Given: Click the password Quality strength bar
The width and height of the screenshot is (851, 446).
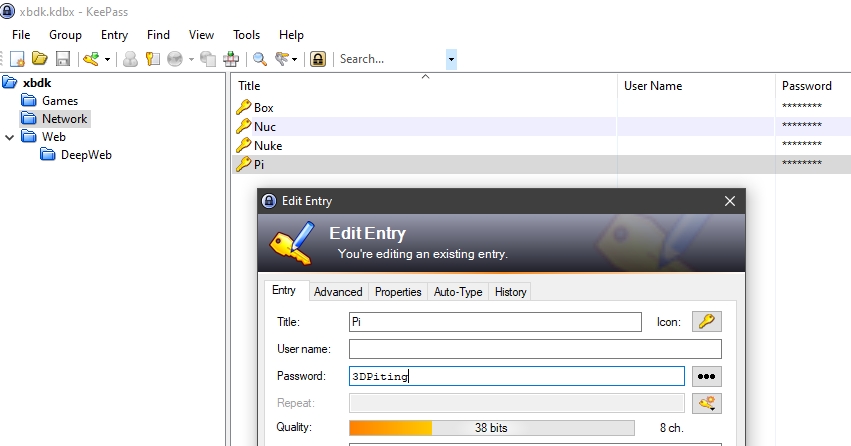Looking at the screenshot, I should [491, 428].
